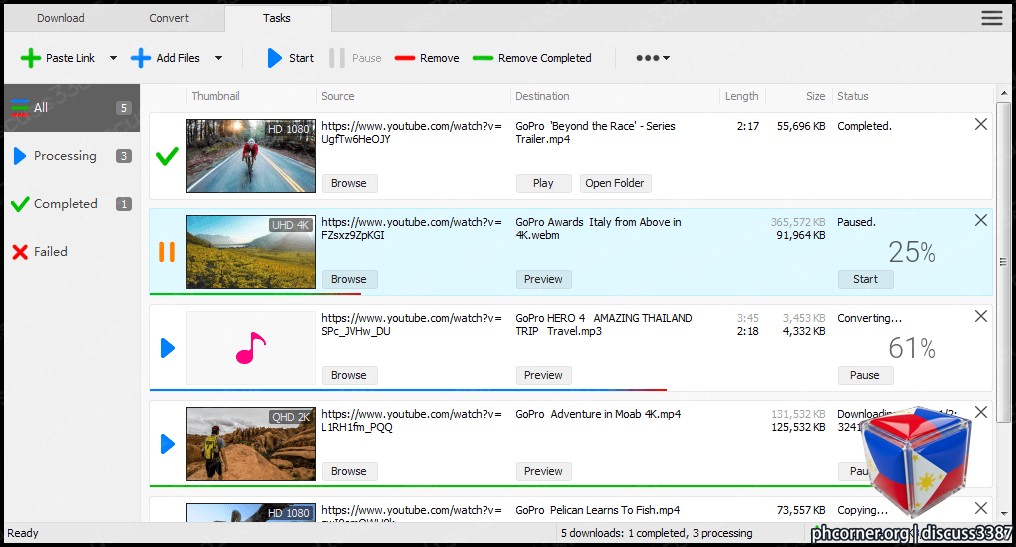Remove the paused Italy task with X
Screen dimensions: 1016x547
tap(980, 220)
